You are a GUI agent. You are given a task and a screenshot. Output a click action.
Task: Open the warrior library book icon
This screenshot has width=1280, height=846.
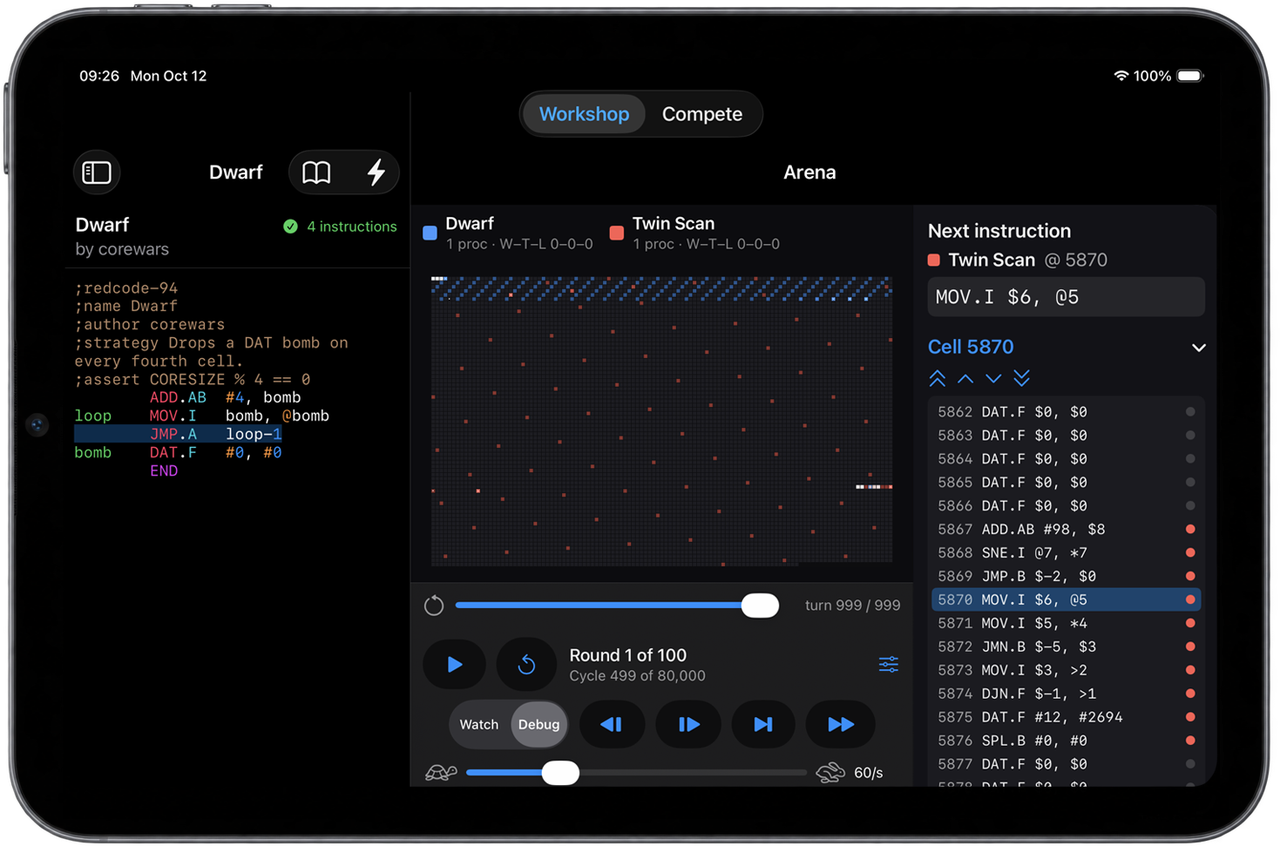(x=317, y=172)
